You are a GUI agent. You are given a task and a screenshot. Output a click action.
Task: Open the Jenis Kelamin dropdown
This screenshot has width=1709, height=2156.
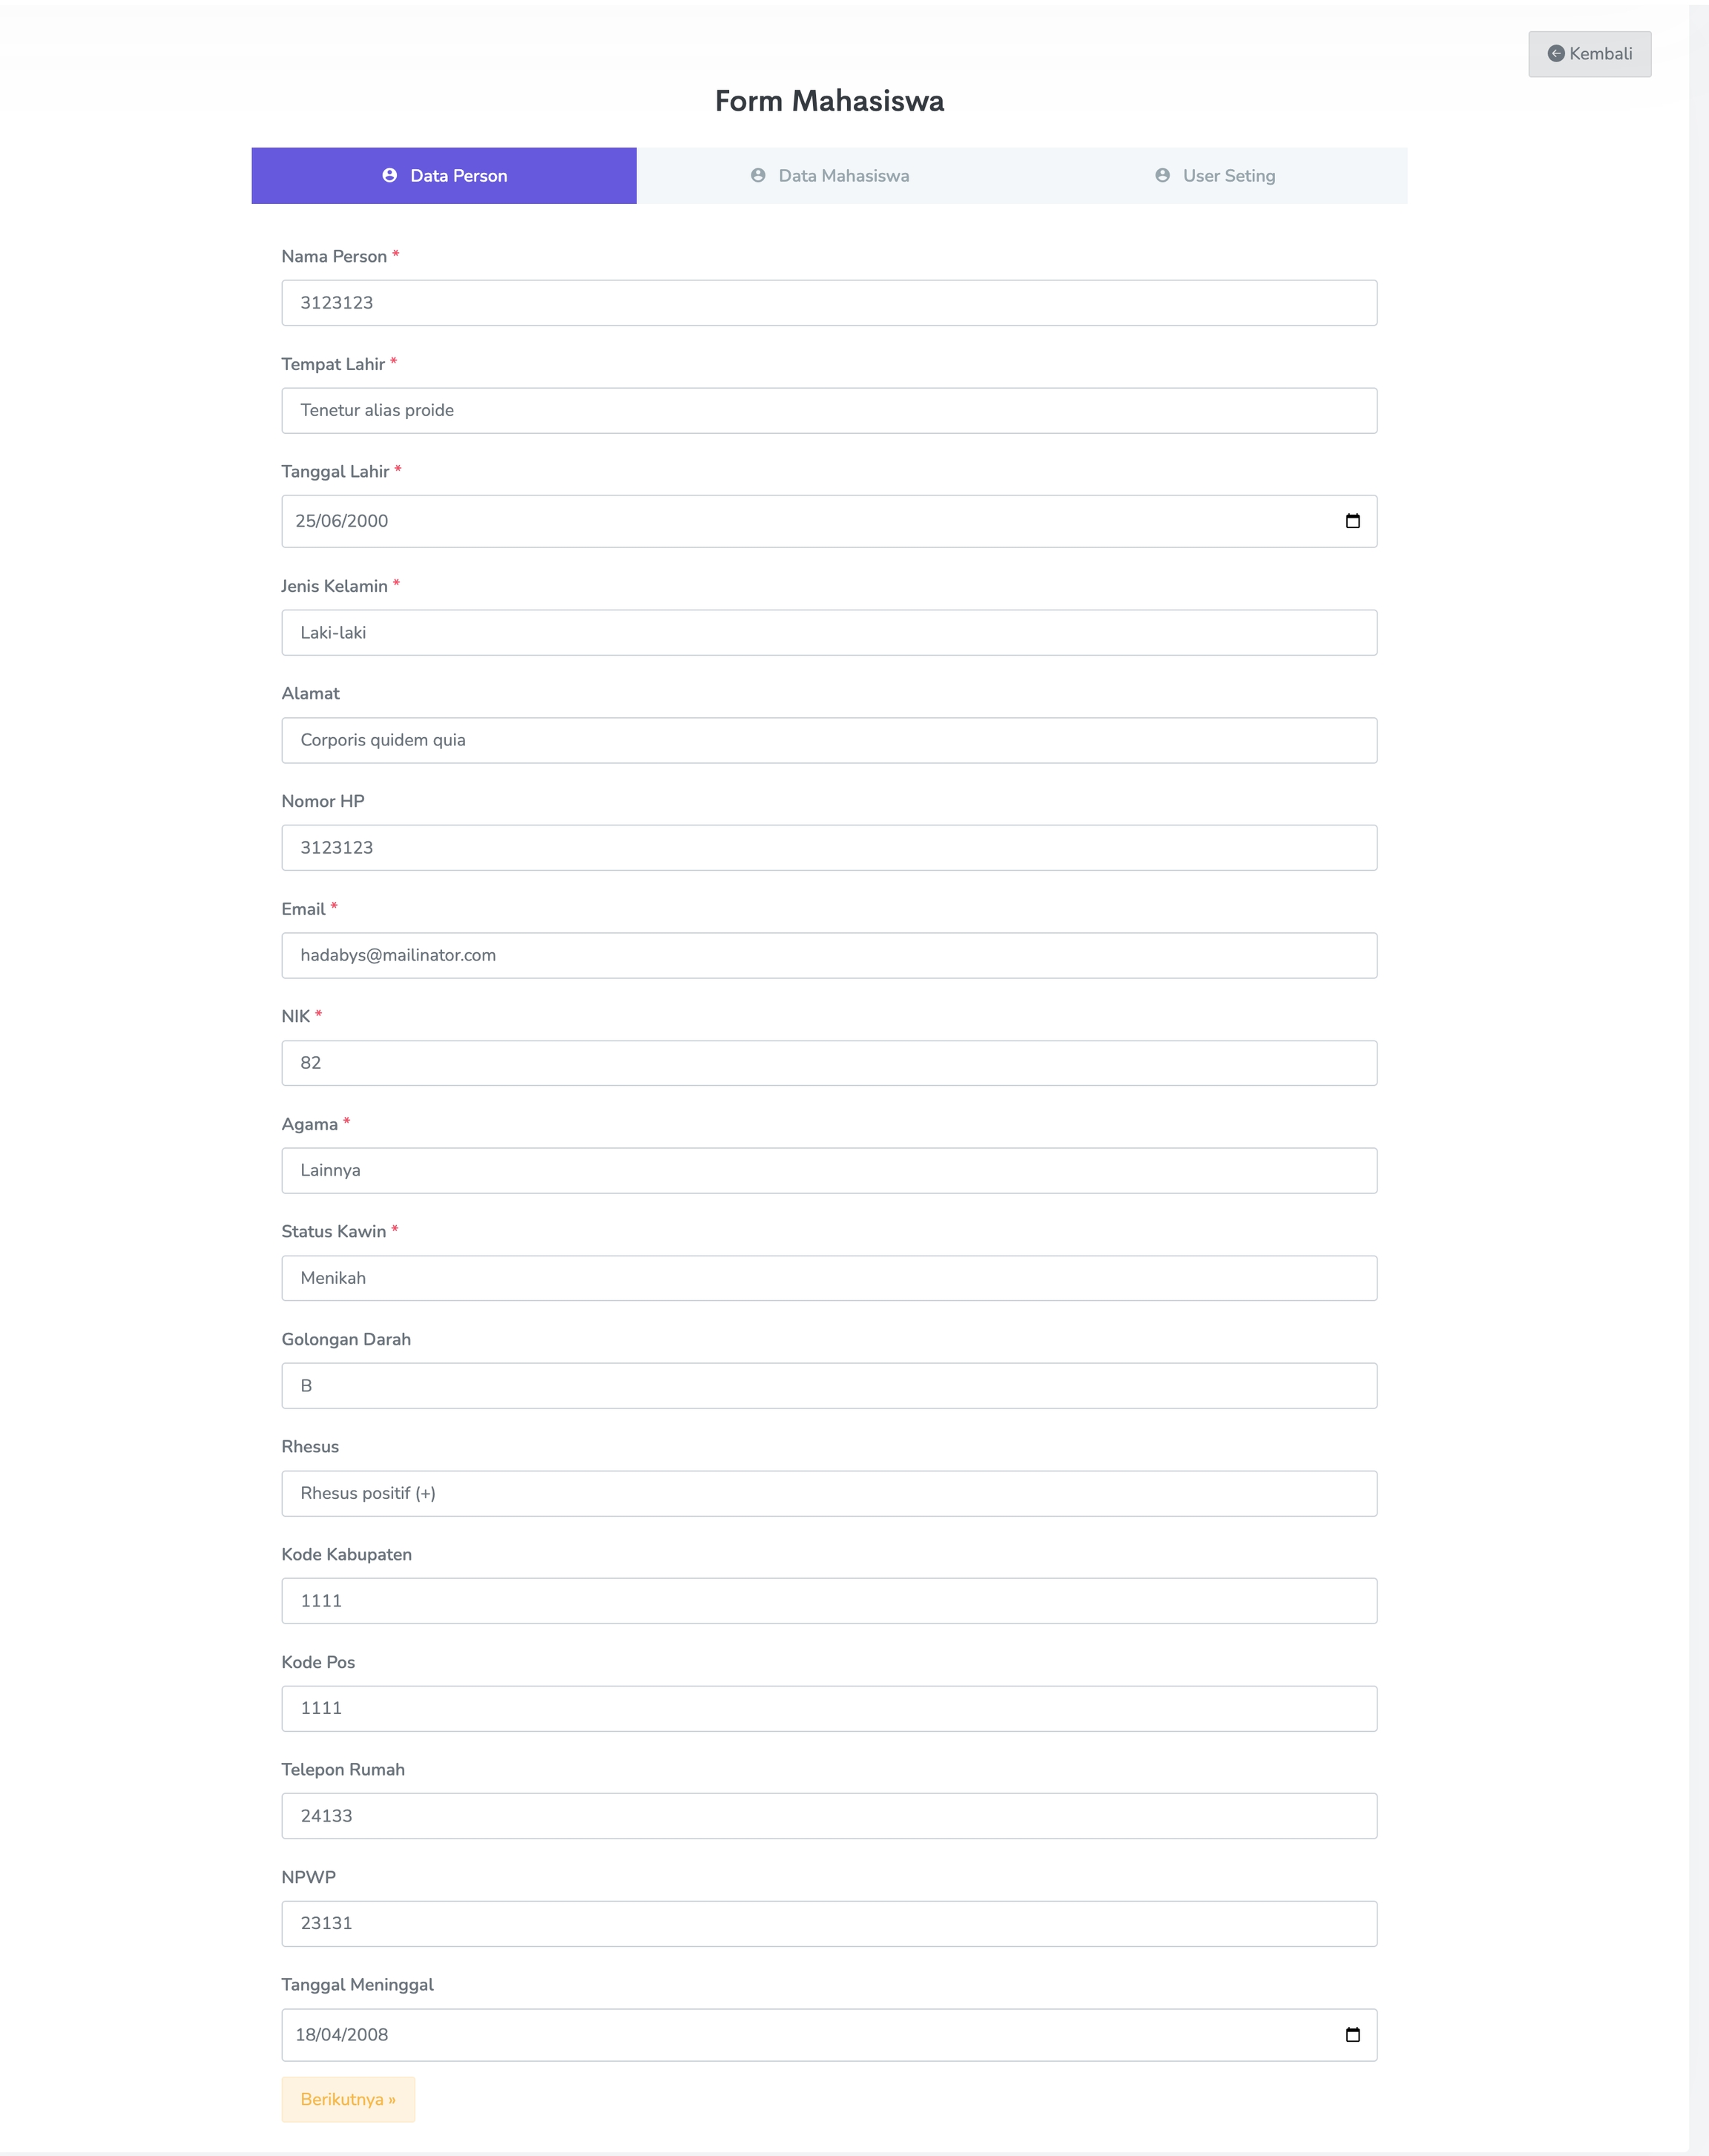[828, 633]
